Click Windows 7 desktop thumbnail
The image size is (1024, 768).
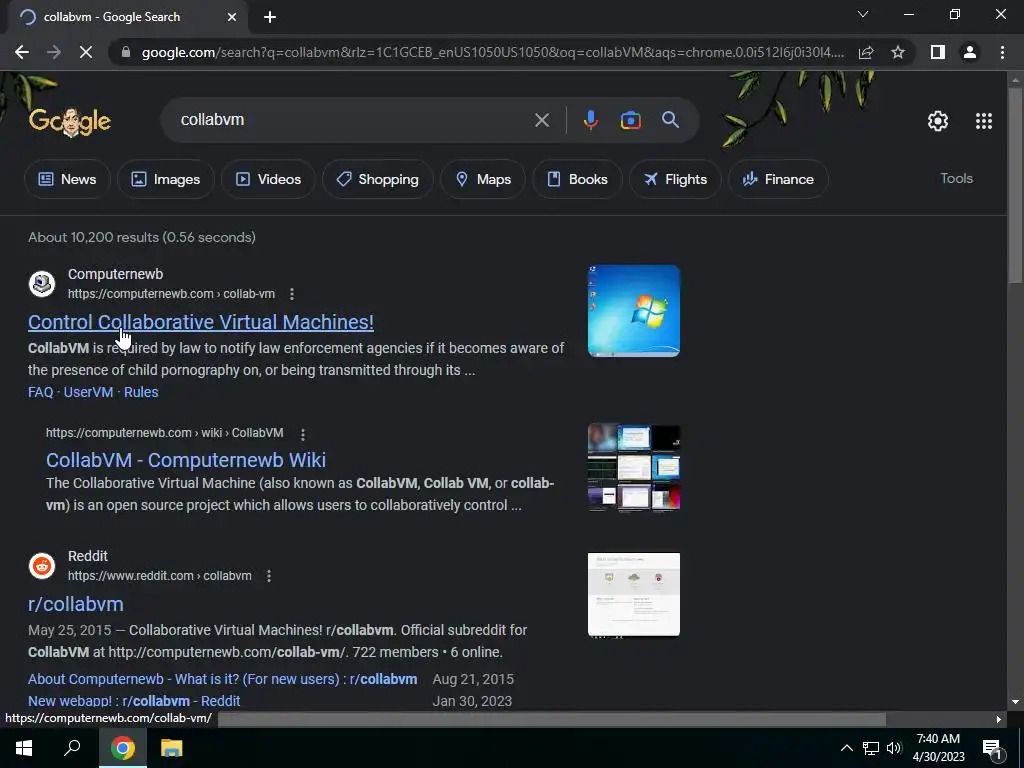coord(633,311)
